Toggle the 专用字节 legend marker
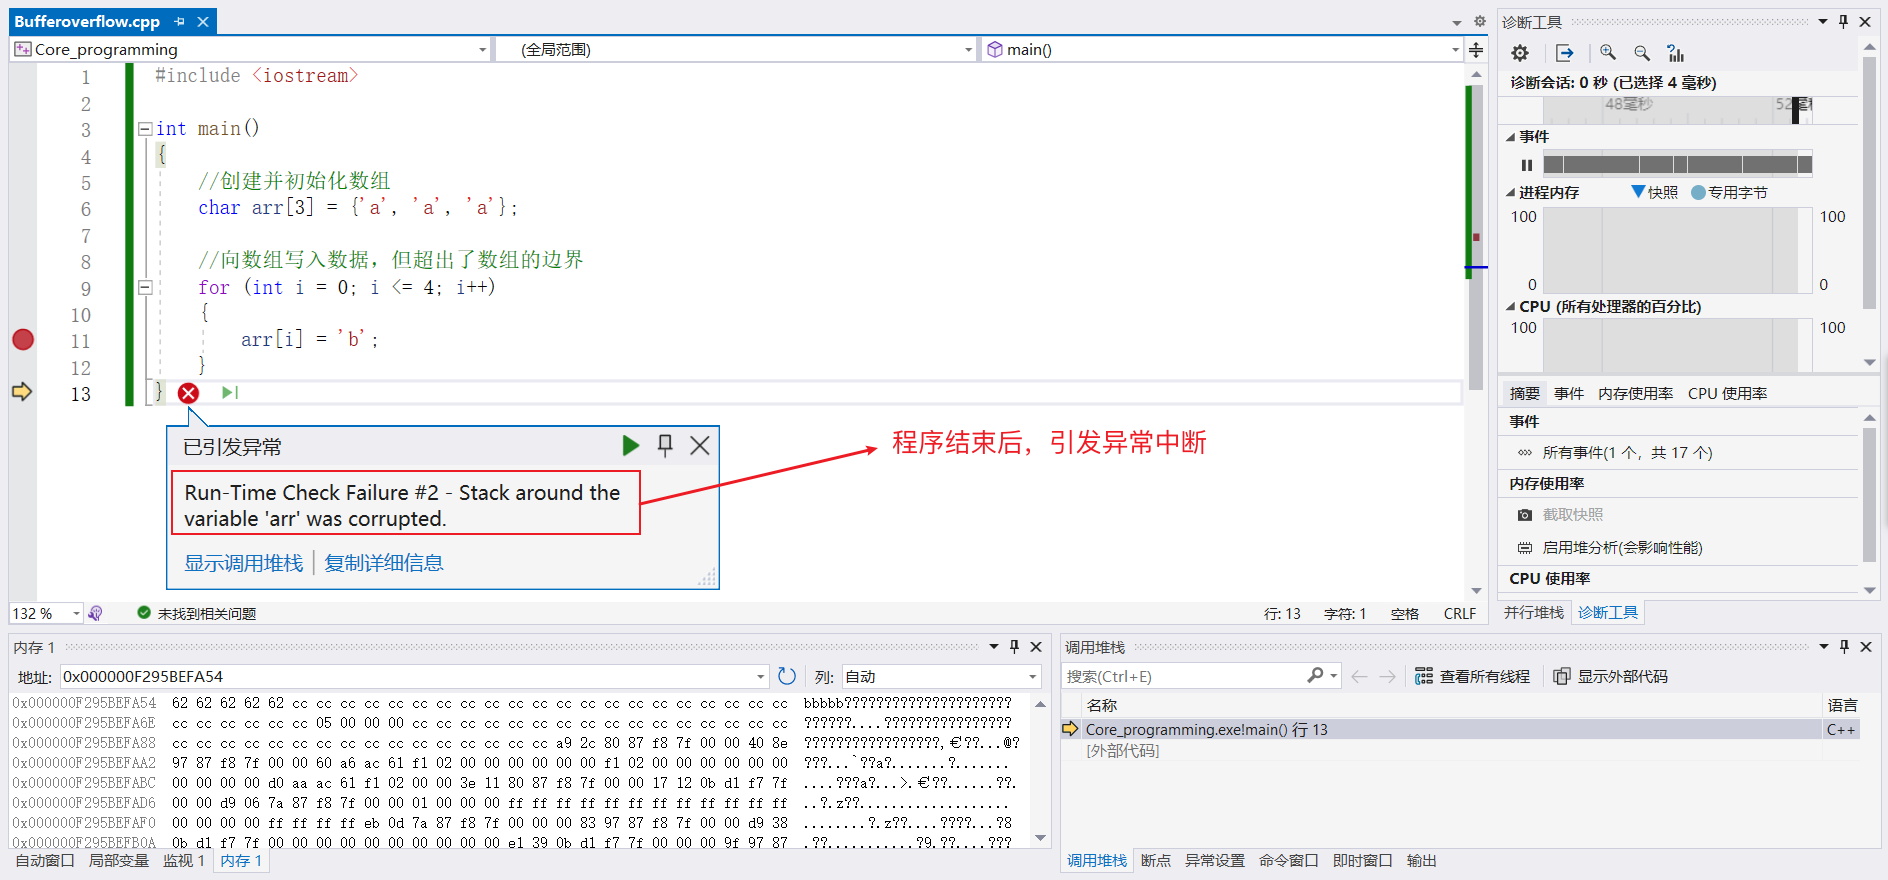1888x880 pixels. (1698, 192)
